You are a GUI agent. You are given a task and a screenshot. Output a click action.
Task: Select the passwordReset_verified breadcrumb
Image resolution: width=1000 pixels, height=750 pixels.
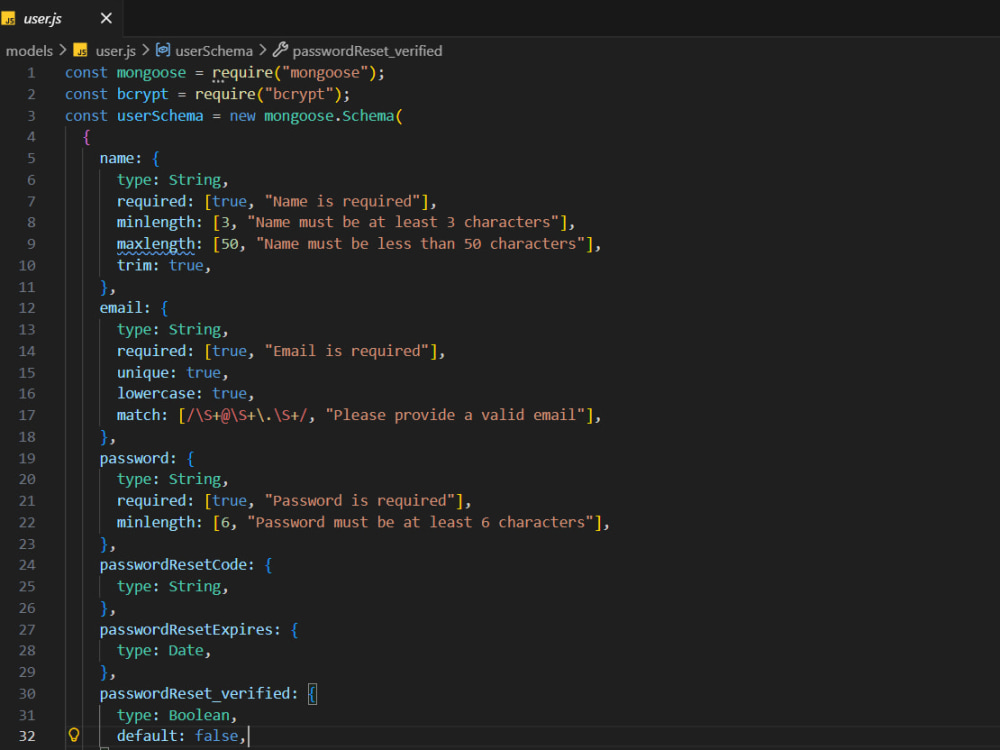point(367,51)
